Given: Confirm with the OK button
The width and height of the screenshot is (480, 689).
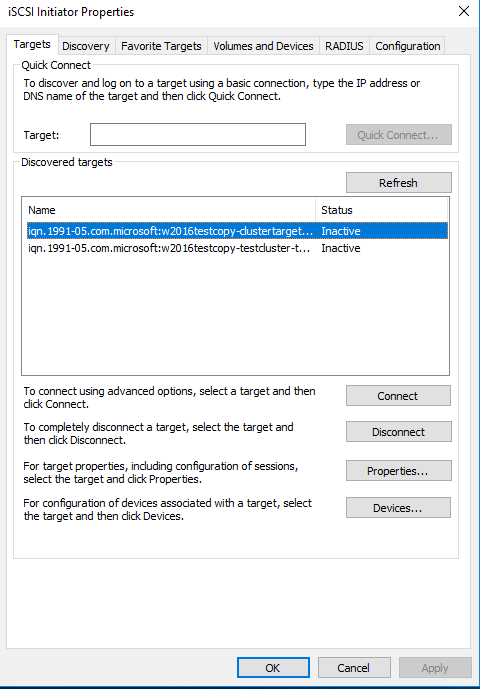Looking at the screenshot, I should pyautogui.click(x=273, y=667).
